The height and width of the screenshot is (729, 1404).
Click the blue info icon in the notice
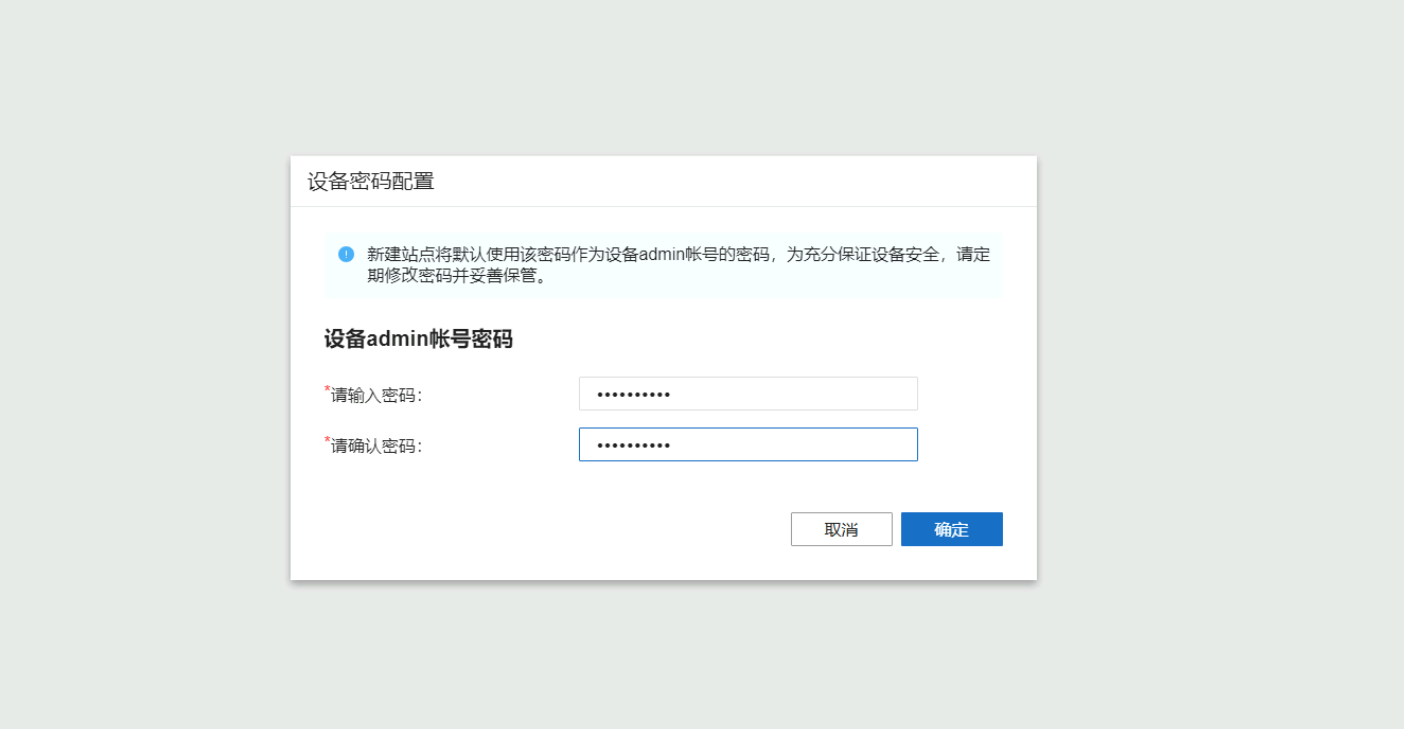346,254
